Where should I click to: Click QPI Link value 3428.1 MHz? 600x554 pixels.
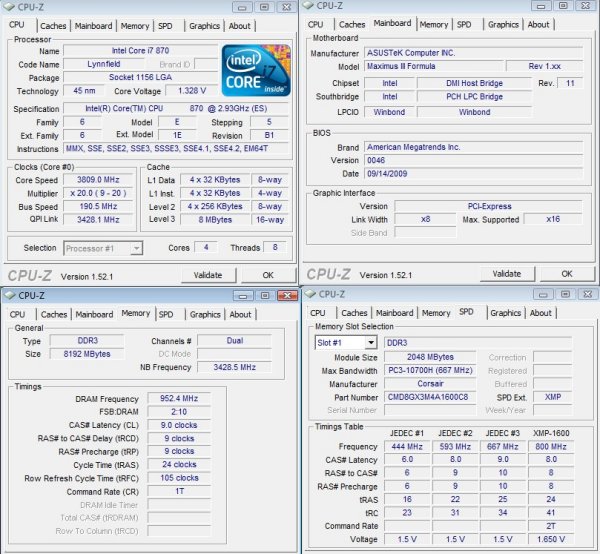tap(98, 220)
